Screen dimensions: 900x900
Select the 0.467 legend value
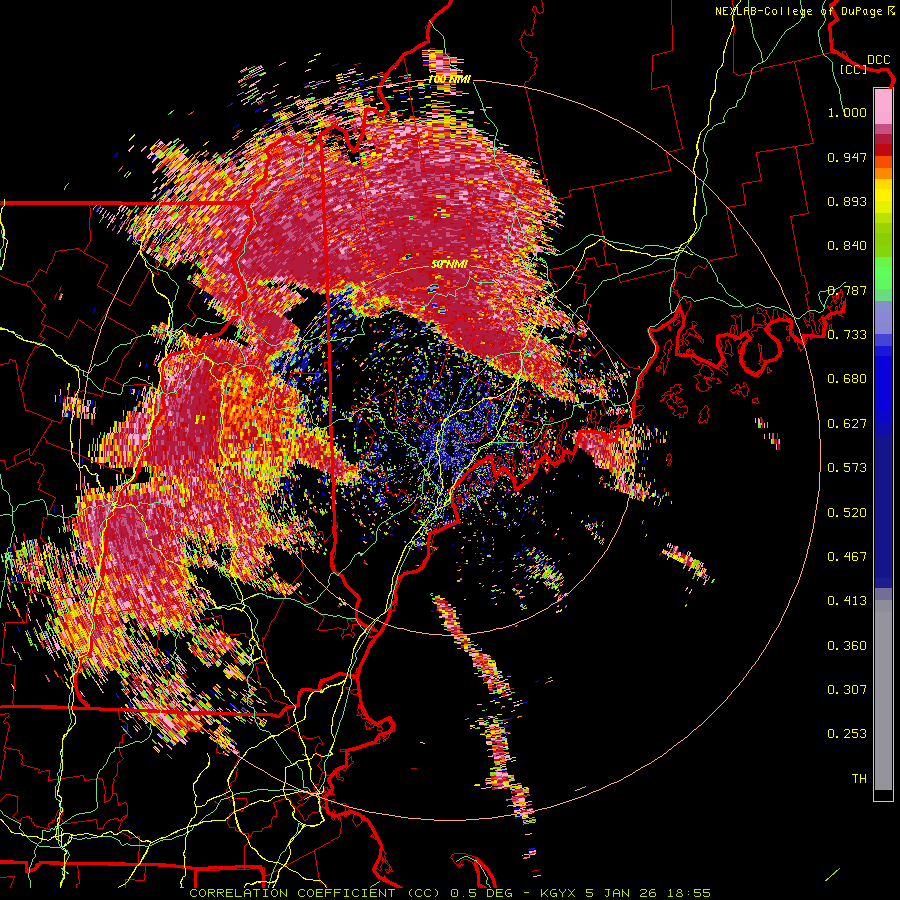tap(847, 557)
